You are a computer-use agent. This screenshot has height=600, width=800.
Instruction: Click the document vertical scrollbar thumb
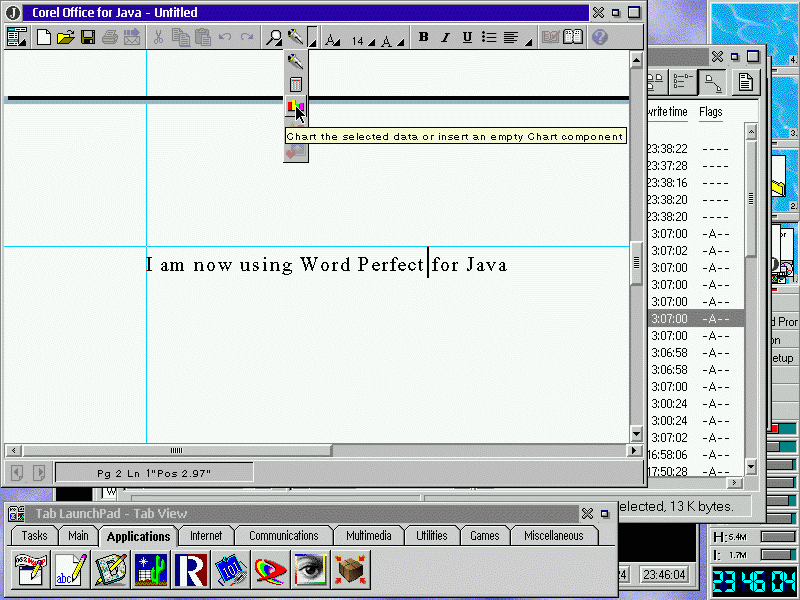tap(636, 262)
